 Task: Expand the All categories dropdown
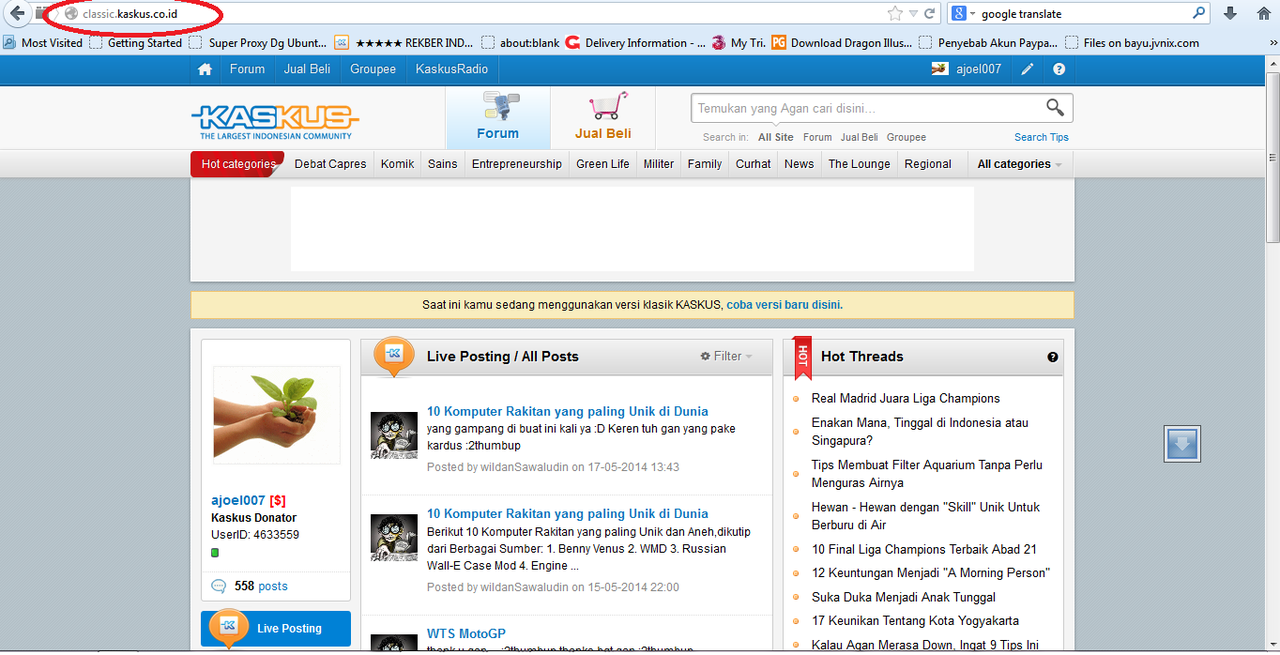(1019, 164)
